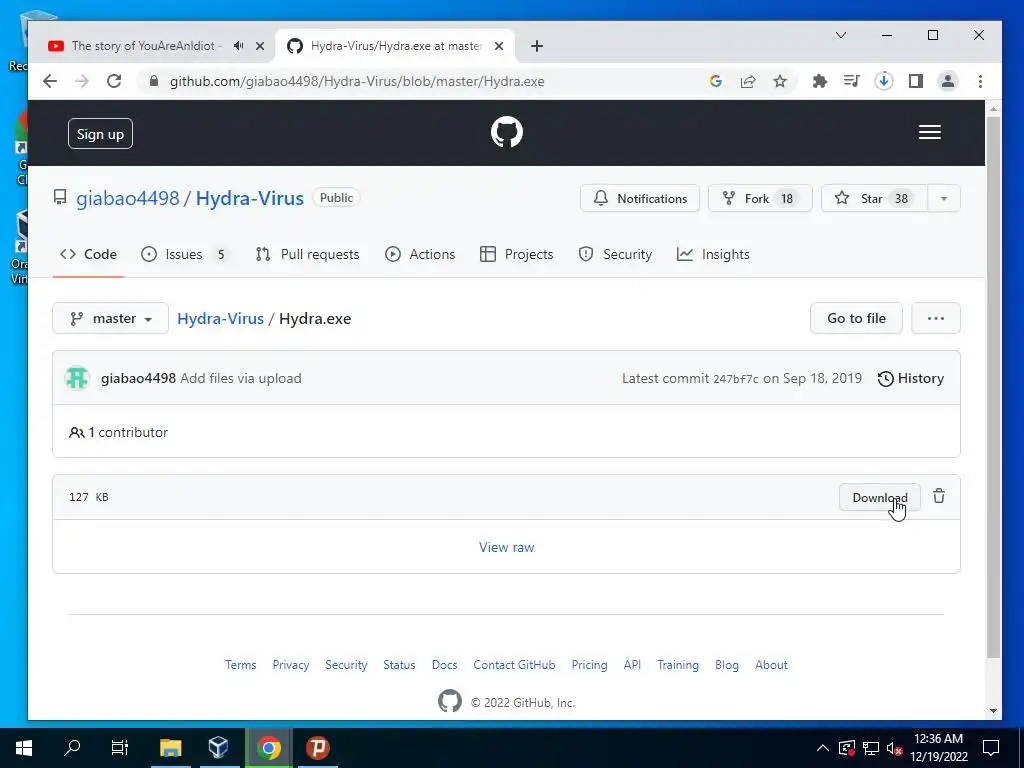Click the Google Translate icon in the address bar
Screen dimensions: 1024x768
point(716,81)
